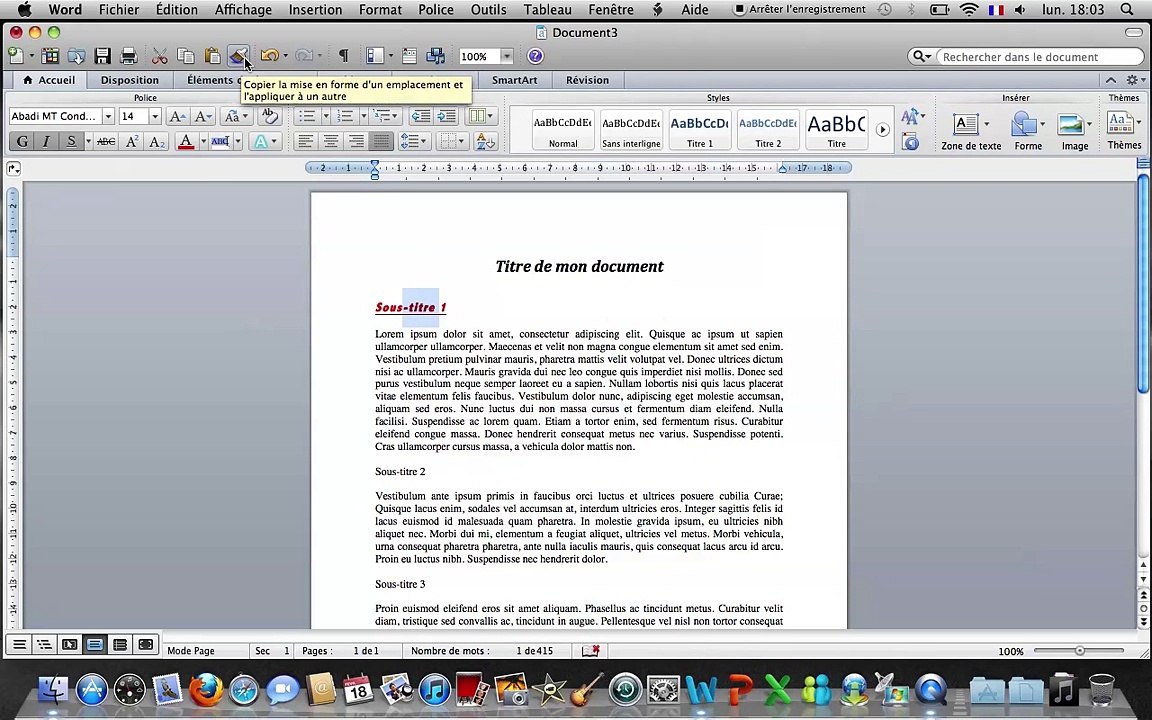
Task: Adjust the zoom slider in status bar
Action: [x=1079, y=650]
